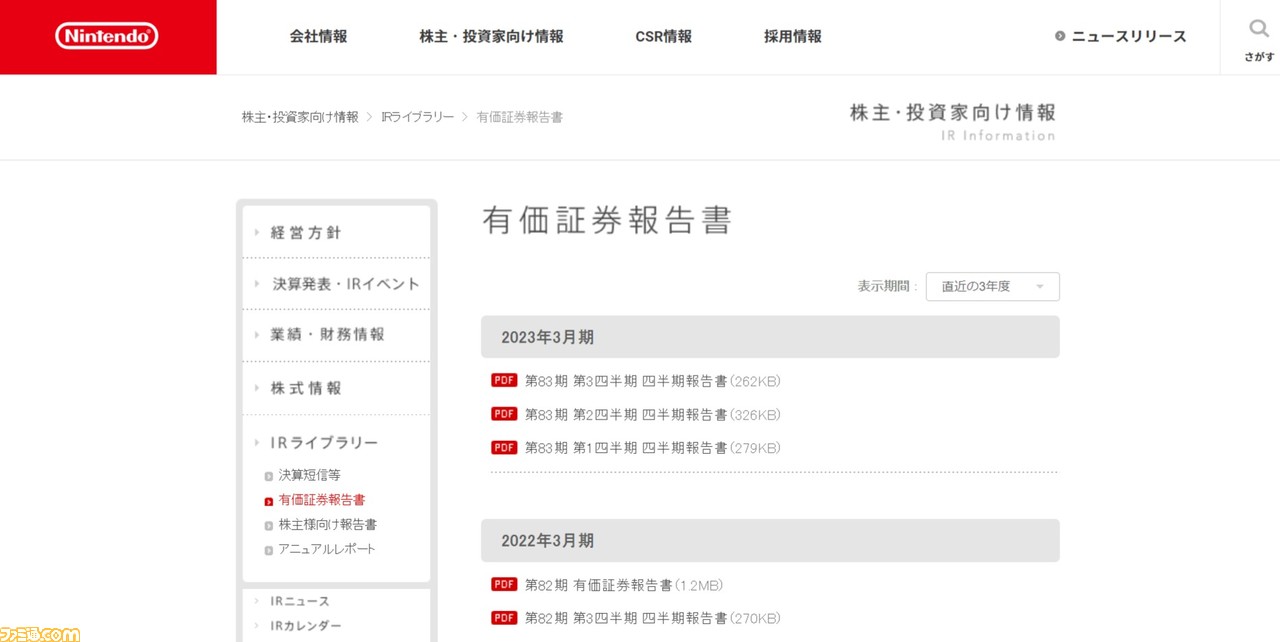Click PDF icon for 第83期 第3四半期 report

(x=504, y=380)
